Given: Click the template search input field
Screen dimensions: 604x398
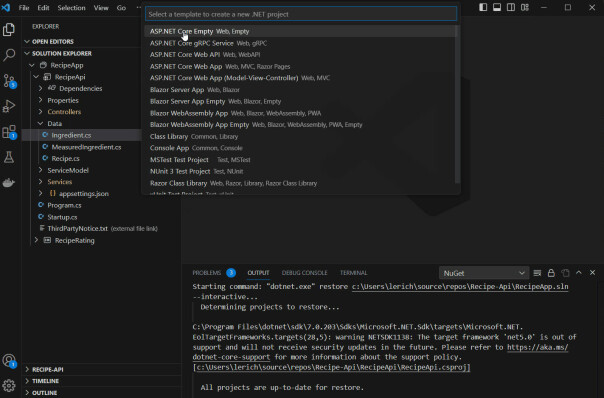Looking at the screenshot, I should (x=301, y=14).
